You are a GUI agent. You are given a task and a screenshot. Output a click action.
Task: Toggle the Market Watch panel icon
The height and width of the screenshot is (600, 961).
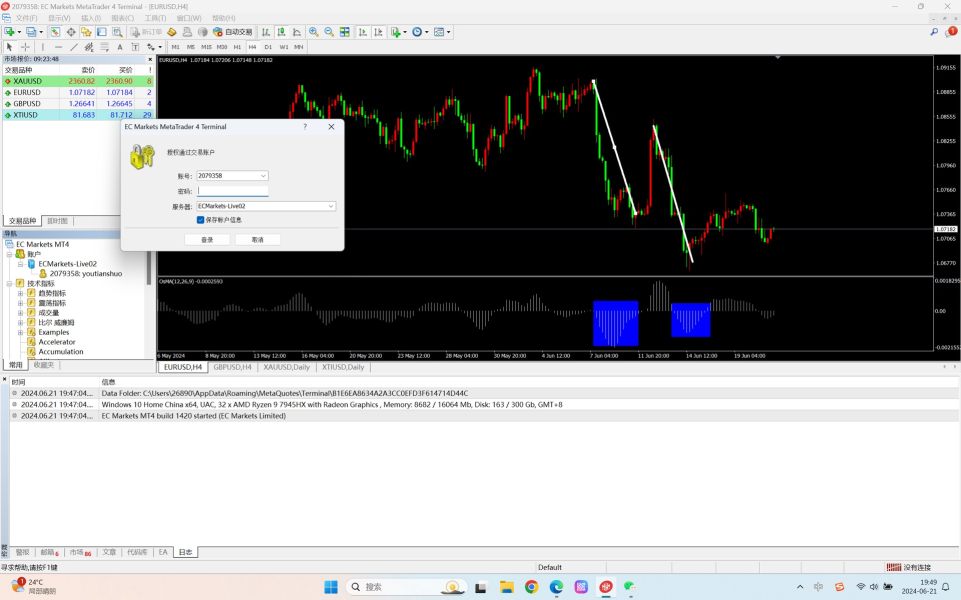[x=55, y=32]
